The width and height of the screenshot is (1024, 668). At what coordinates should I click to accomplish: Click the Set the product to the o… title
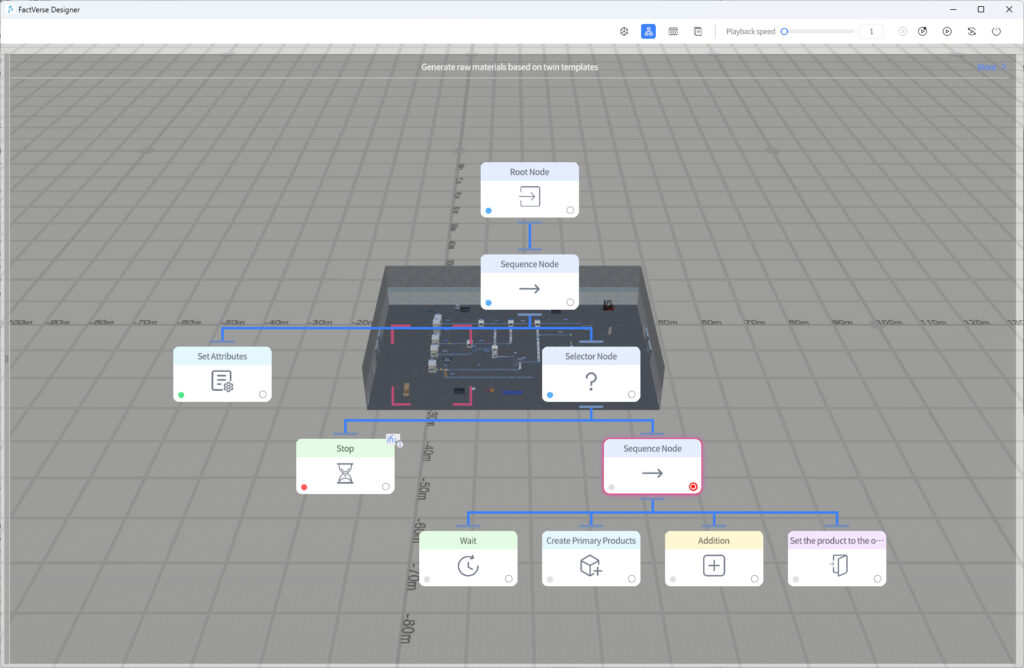pyautogui.click(x=837, y=541)
